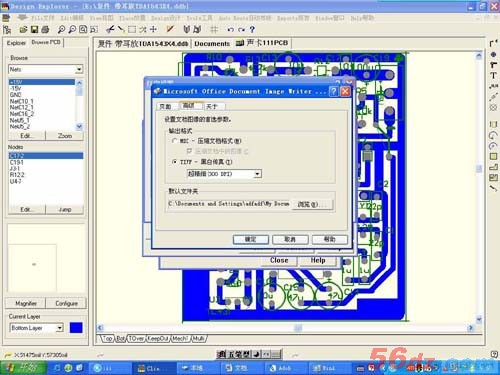Click the Help button behind the dialog

pyautogui.click(x=318, y=260)
